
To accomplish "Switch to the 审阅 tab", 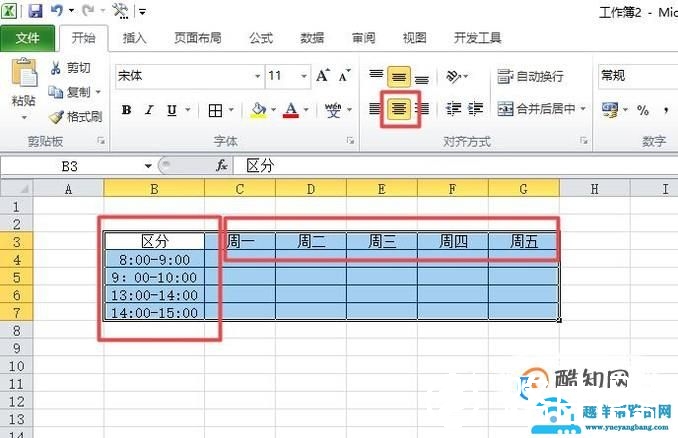I will [363, 38].
